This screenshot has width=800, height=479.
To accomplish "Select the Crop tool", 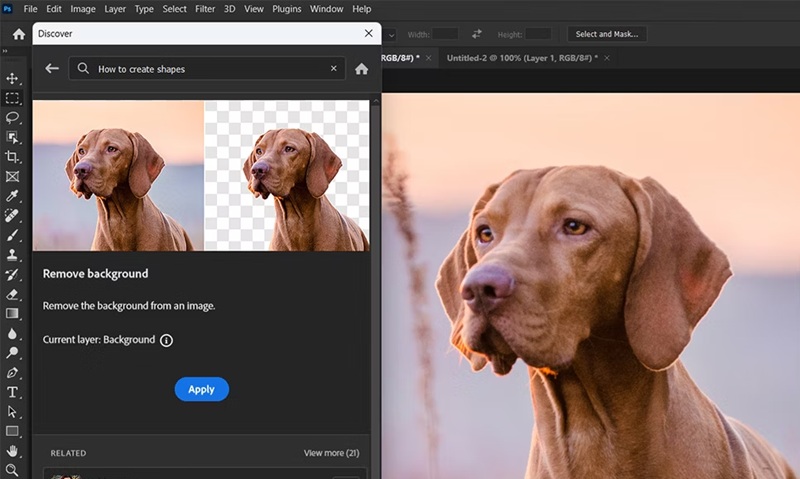I will point(12,157).
